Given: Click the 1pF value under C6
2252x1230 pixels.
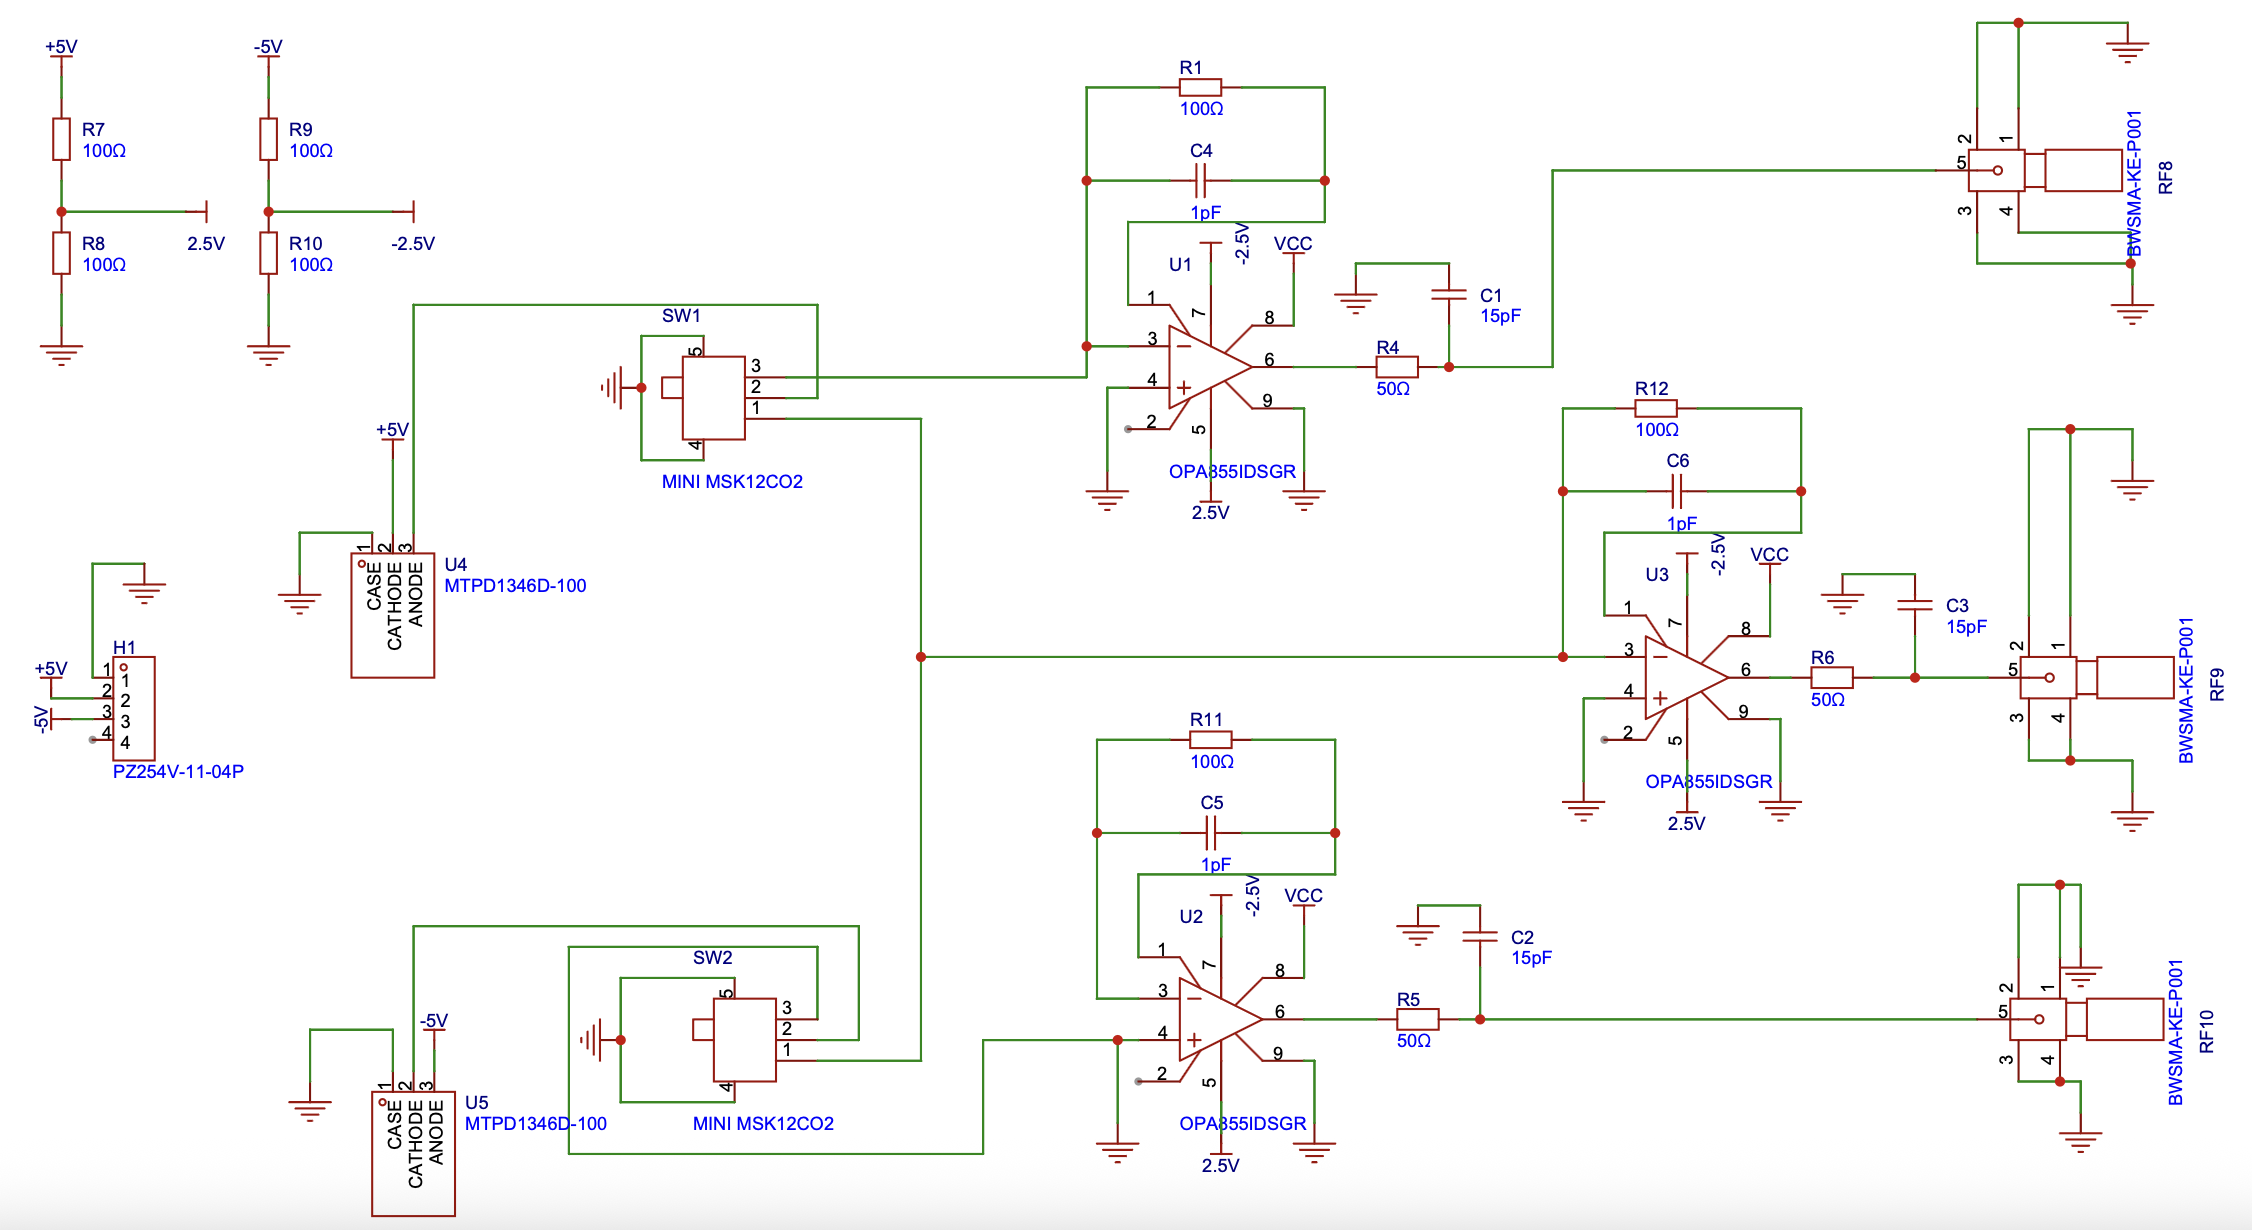Looking at the screenshot, I should click(x=1681, y=523).
